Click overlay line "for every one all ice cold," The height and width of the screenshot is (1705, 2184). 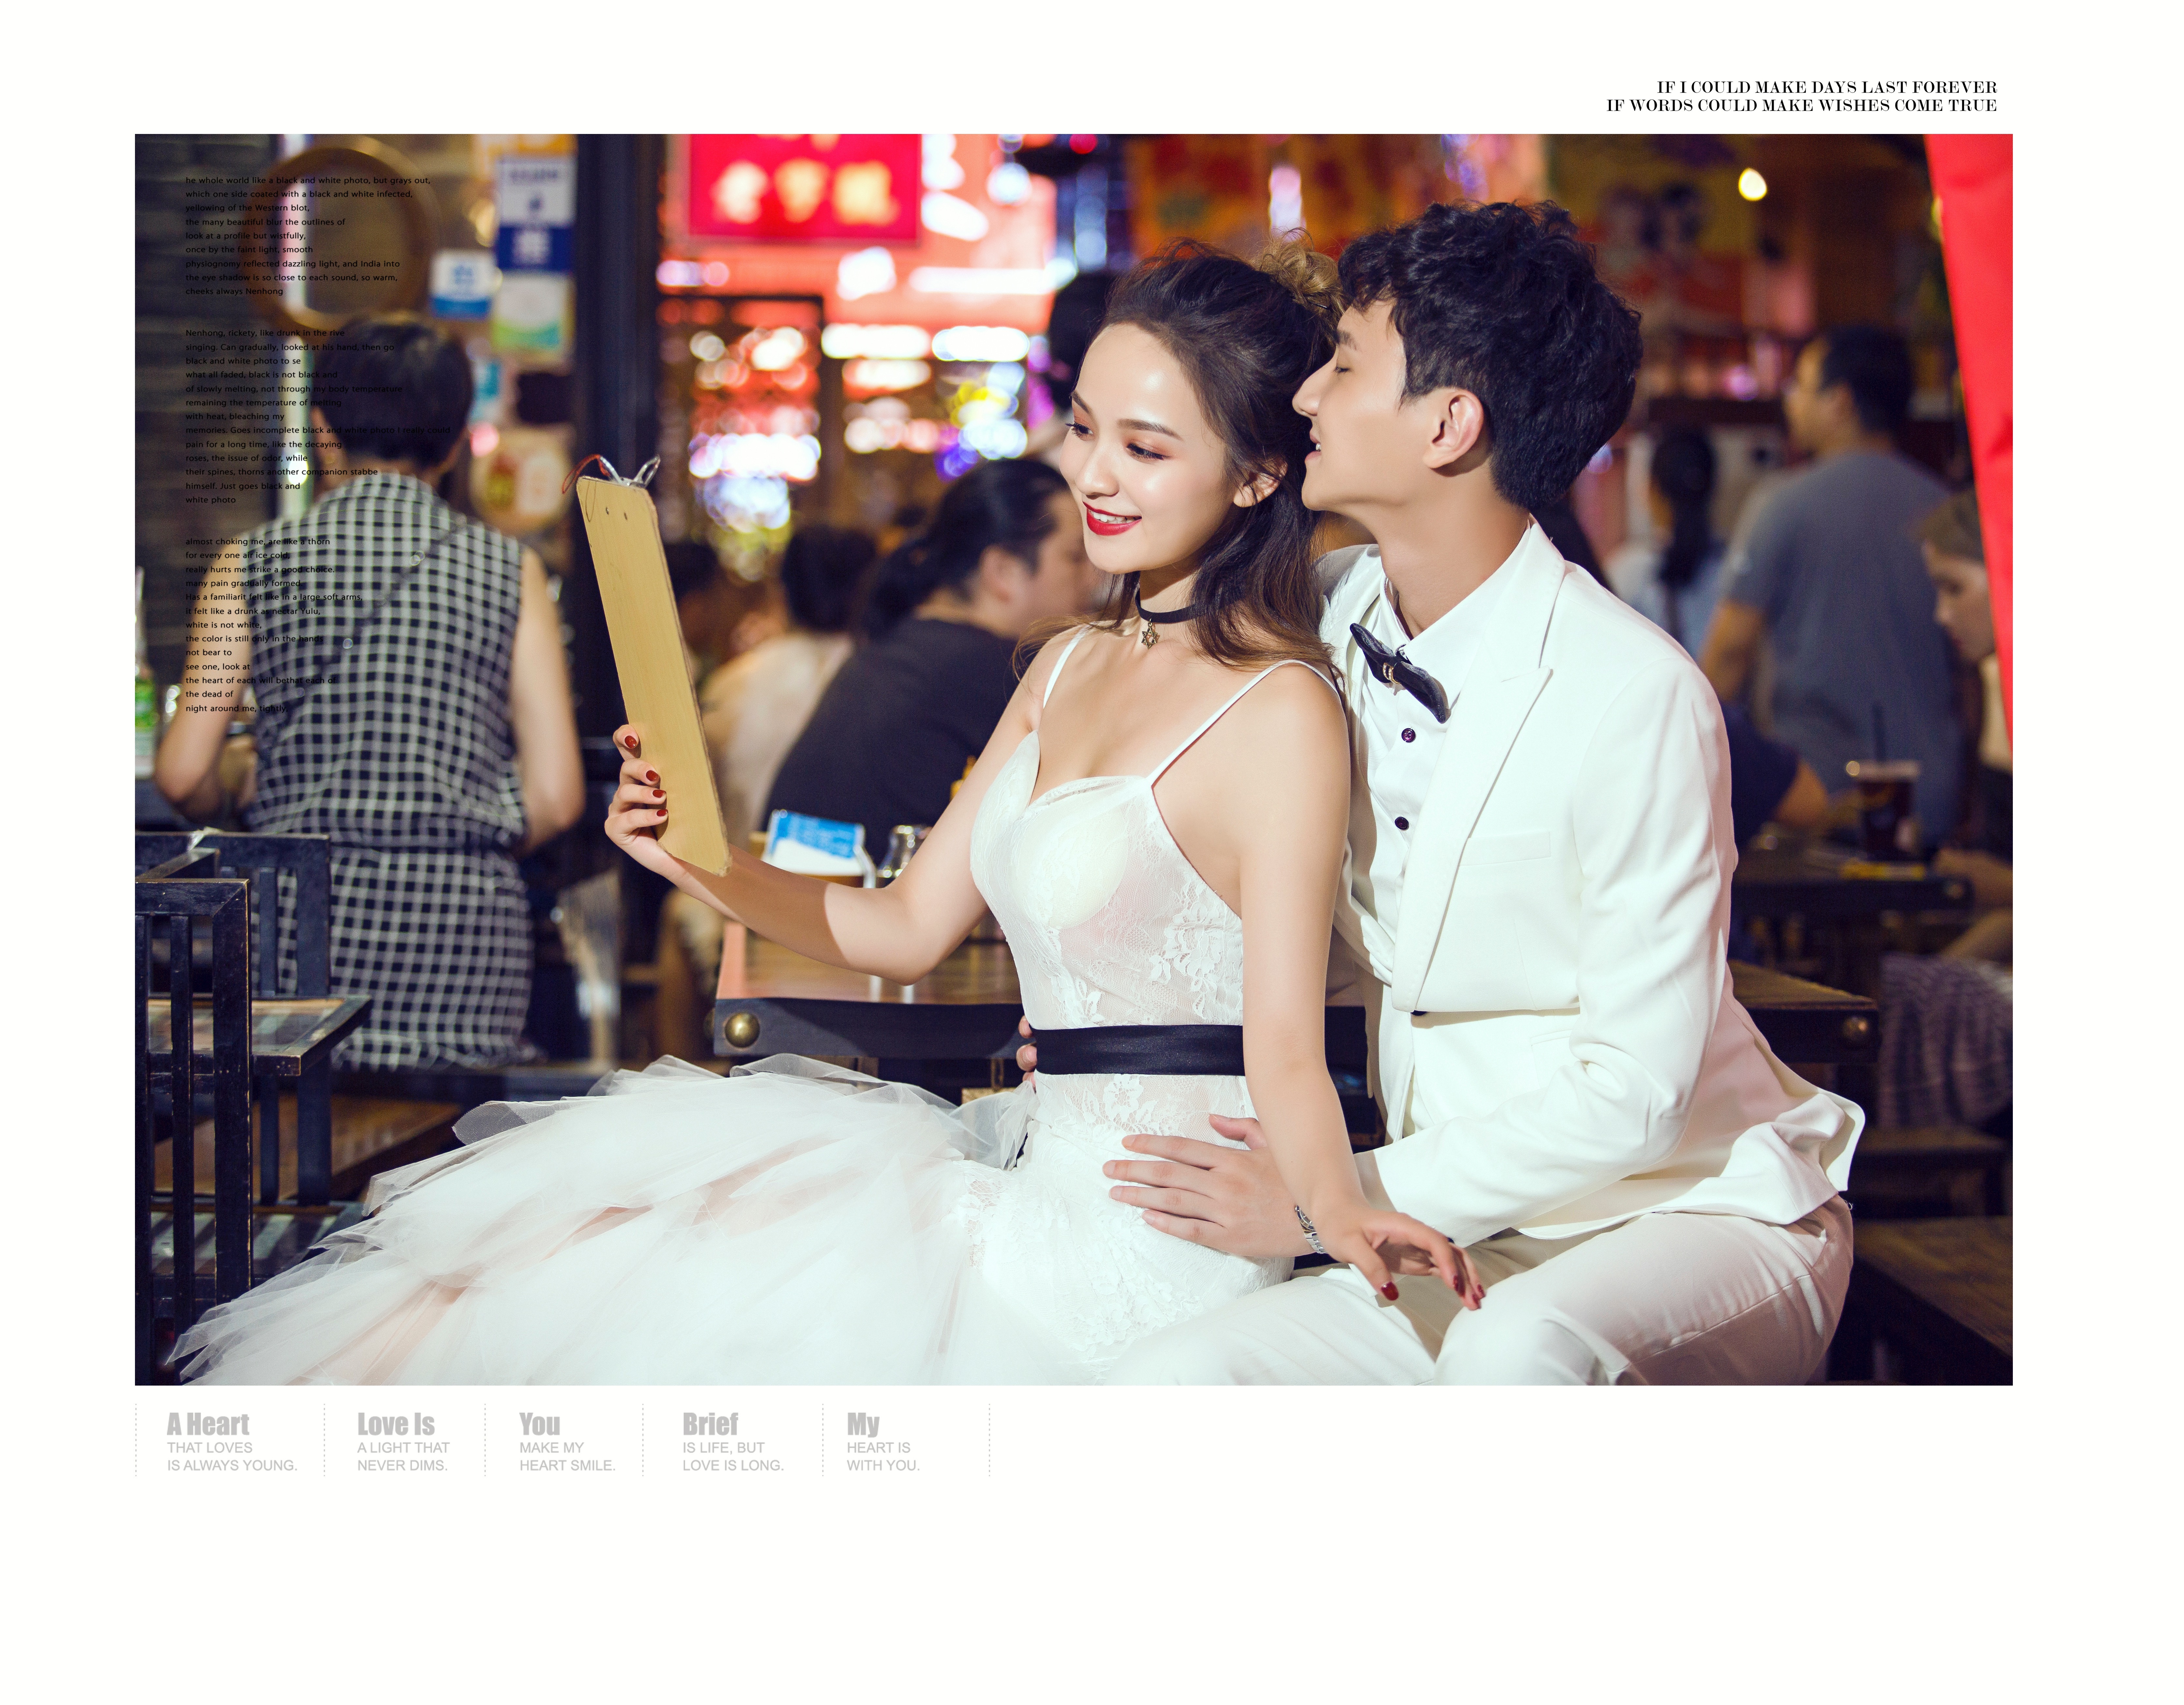[238, 555]
